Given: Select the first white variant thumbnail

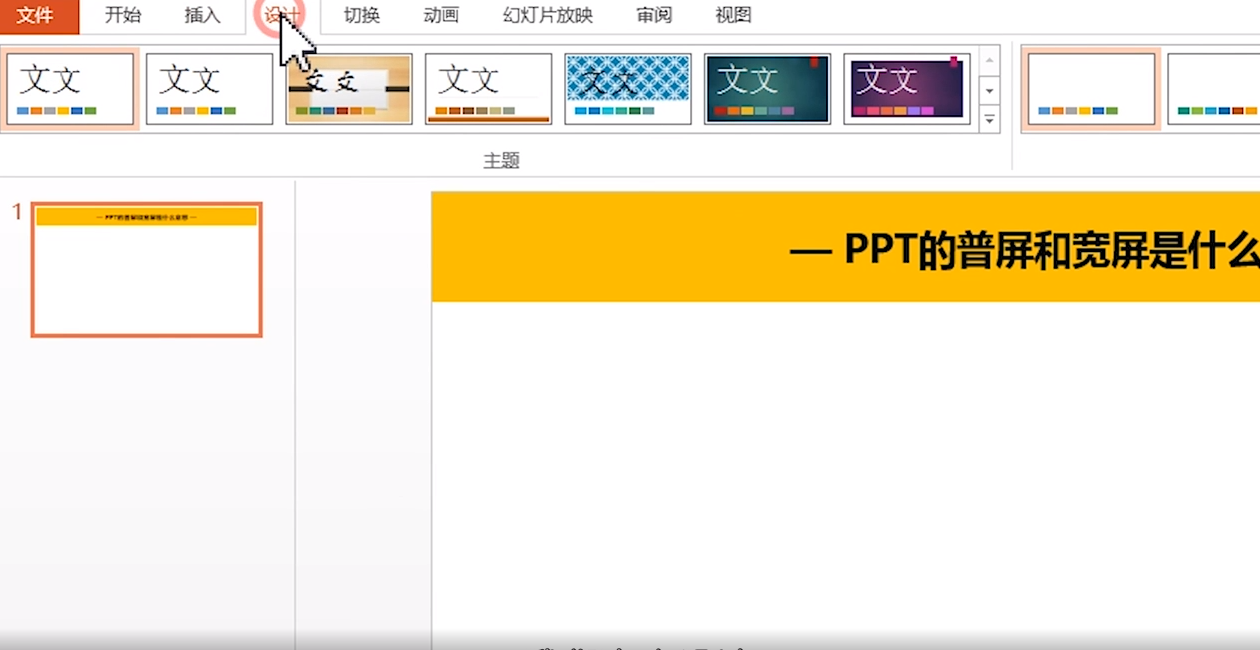Looking at the screenshot, I should tap(1091, 89).
